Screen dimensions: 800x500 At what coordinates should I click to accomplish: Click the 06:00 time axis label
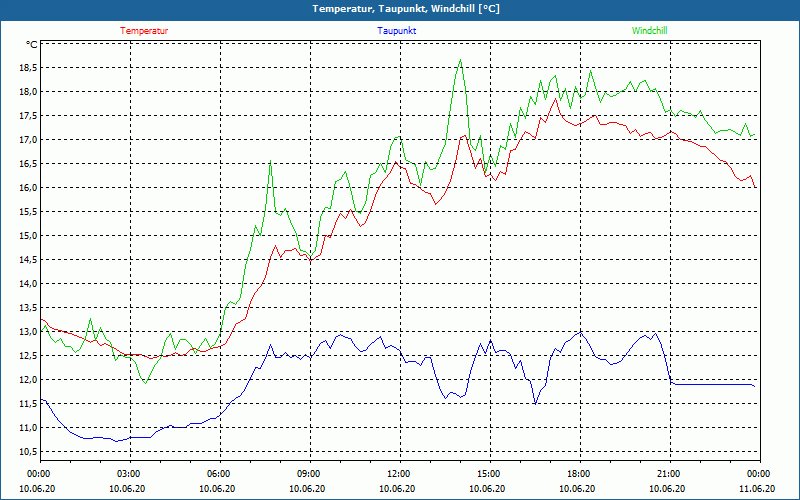click(219, 474)
